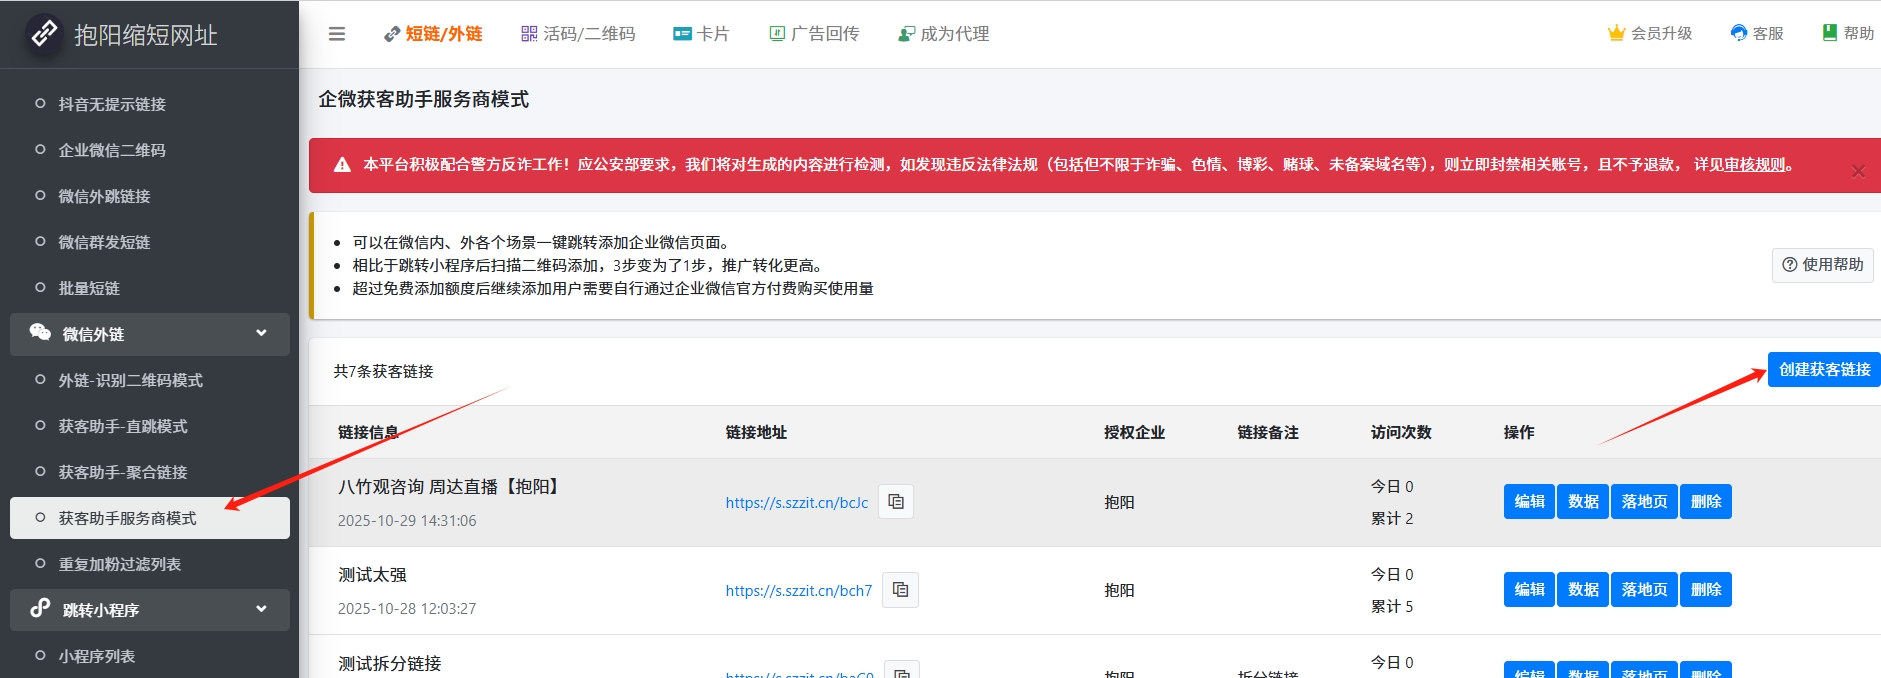Open 会员升级 crown icon
Screen dimensions: 1881x678
pos(1616,33)
